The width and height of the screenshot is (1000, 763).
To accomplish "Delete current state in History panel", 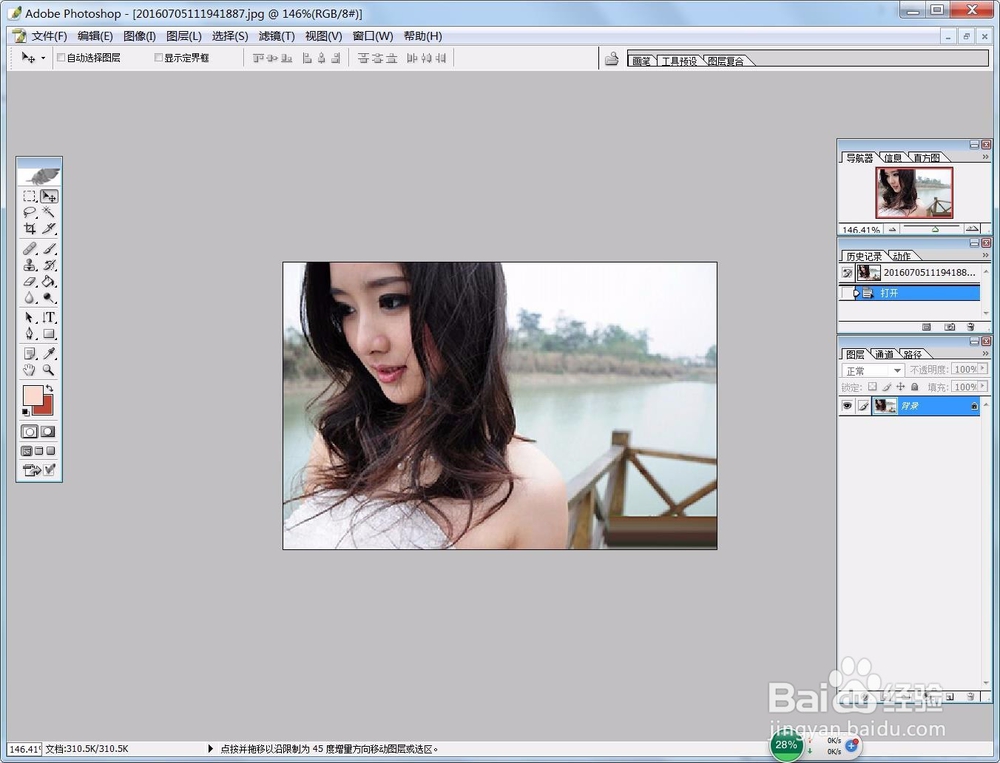I will tap(971, 327).
